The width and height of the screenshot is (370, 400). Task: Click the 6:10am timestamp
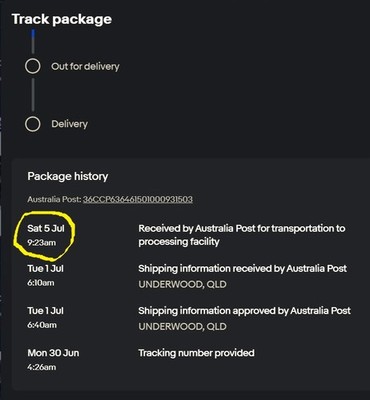click(41, 283)
